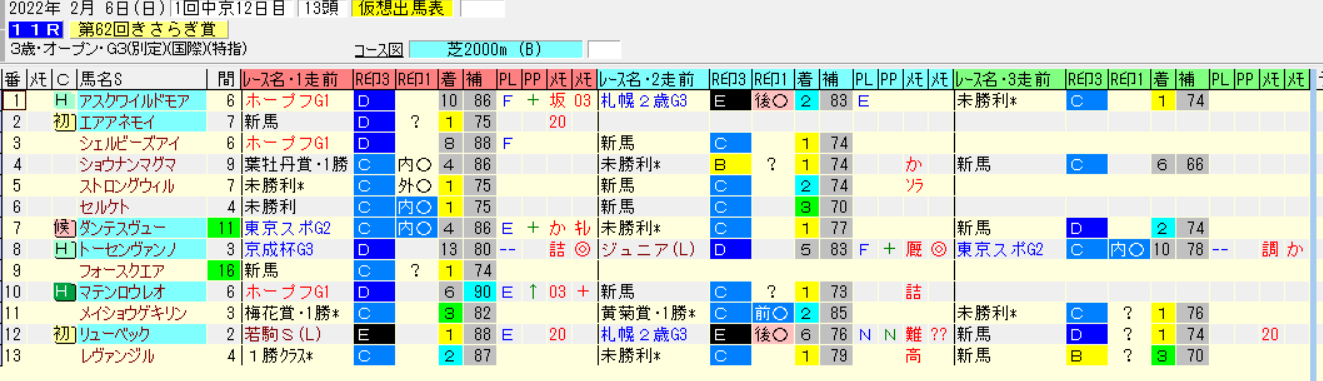Select horse シェルビーズアイ
The height and width of the screenshot is (381, 1323).
point(131,143)
